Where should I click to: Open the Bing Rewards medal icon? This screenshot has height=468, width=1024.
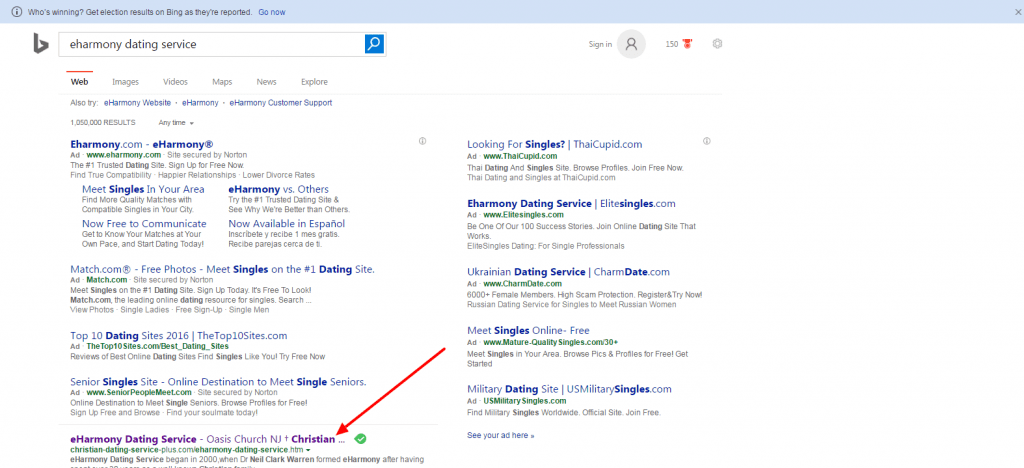point(687,44)
